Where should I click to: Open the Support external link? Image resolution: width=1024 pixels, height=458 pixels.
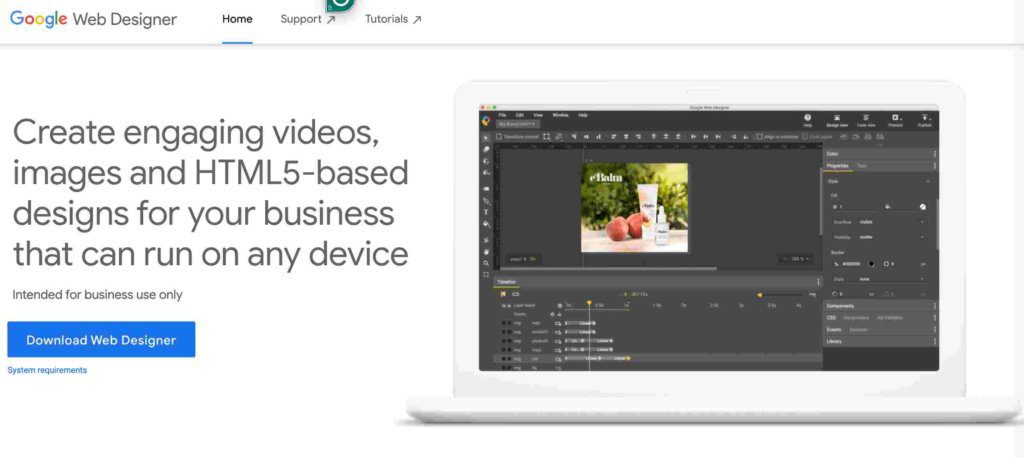308,19
